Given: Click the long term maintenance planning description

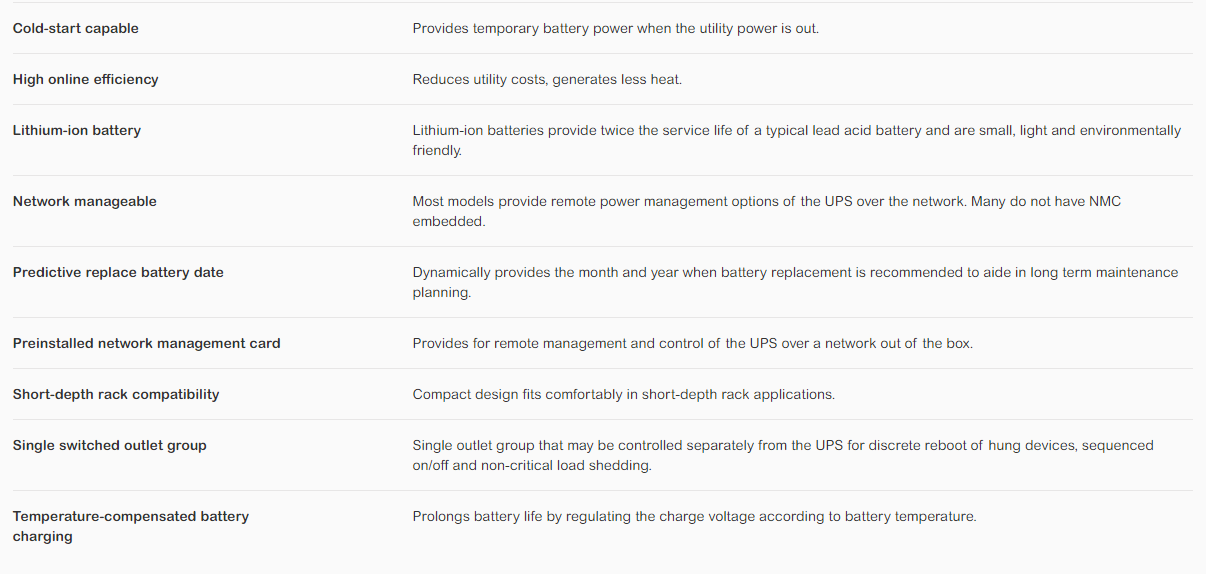Looking at the screenshot, I should 796,282.
